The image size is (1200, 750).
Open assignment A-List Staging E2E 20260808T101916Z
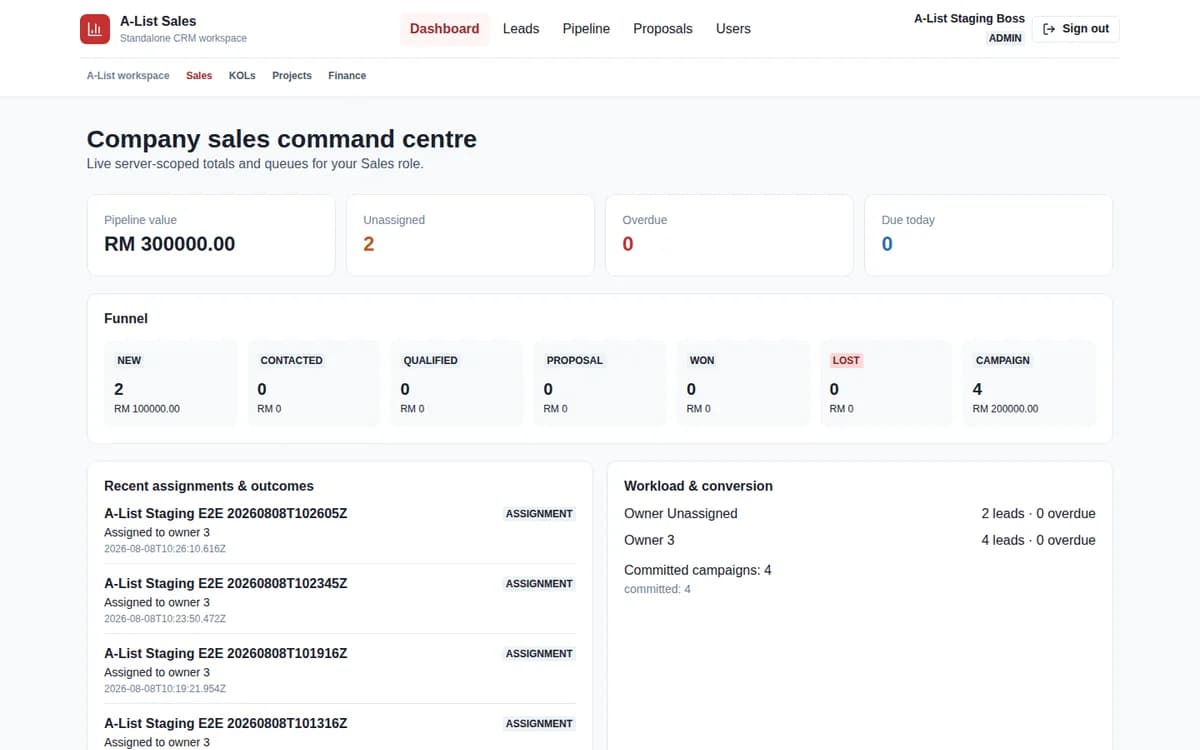(226, 654)
